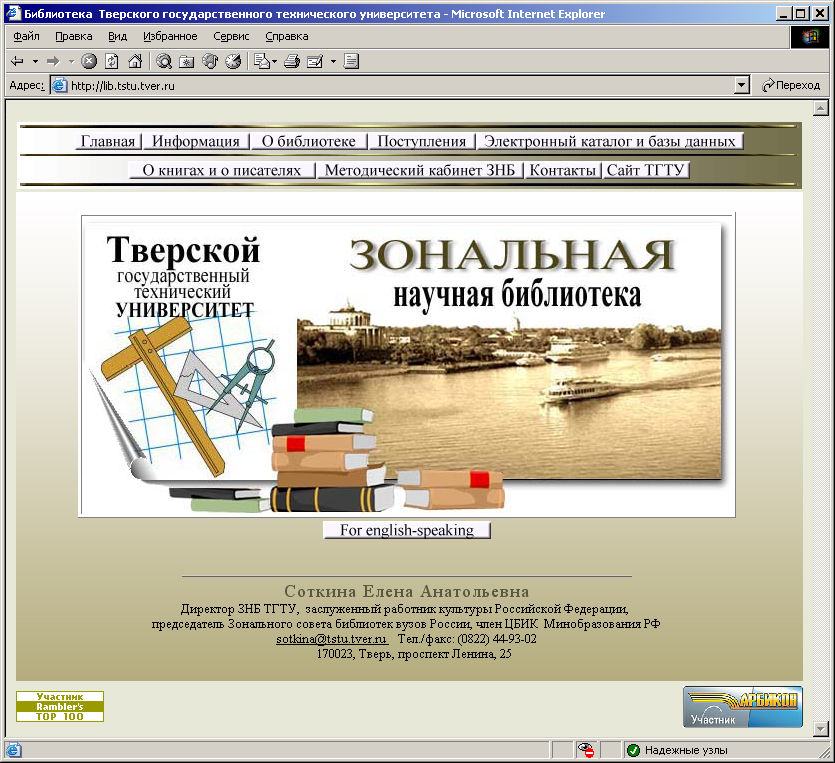
Task: Open the Media pane
Action: point(210,61)
